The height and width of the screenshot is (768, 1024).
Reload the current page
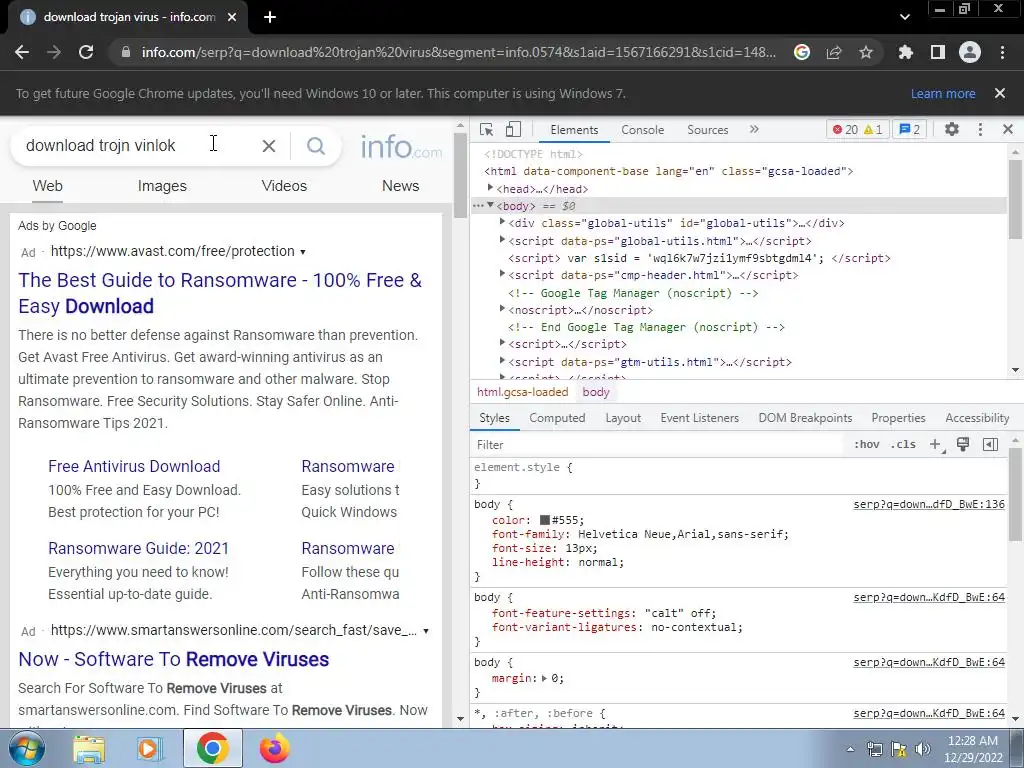click(86, 52)
